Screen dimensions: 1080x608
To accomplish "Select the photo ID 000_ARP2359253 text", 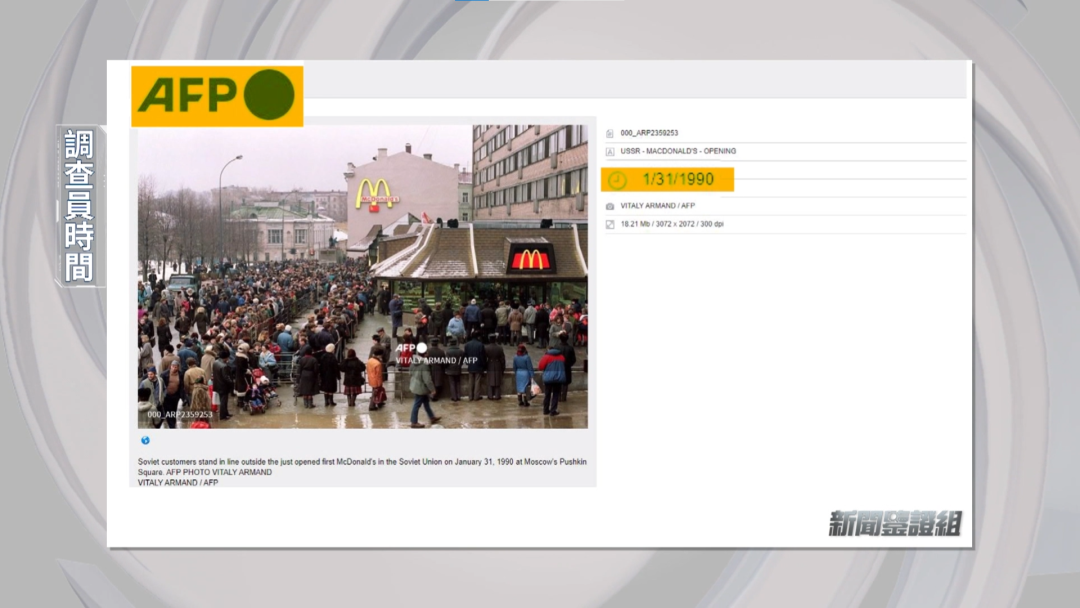I will 649,133.
